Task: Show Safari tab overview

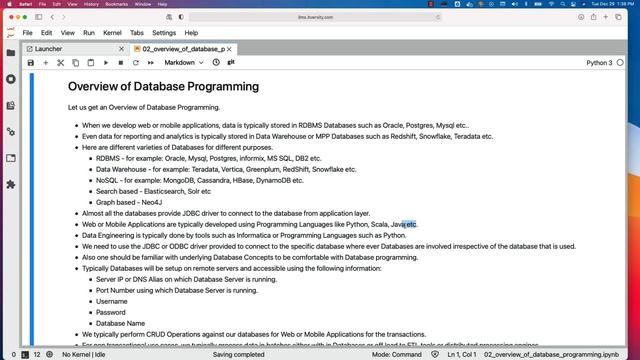Action: coord(618,17)
